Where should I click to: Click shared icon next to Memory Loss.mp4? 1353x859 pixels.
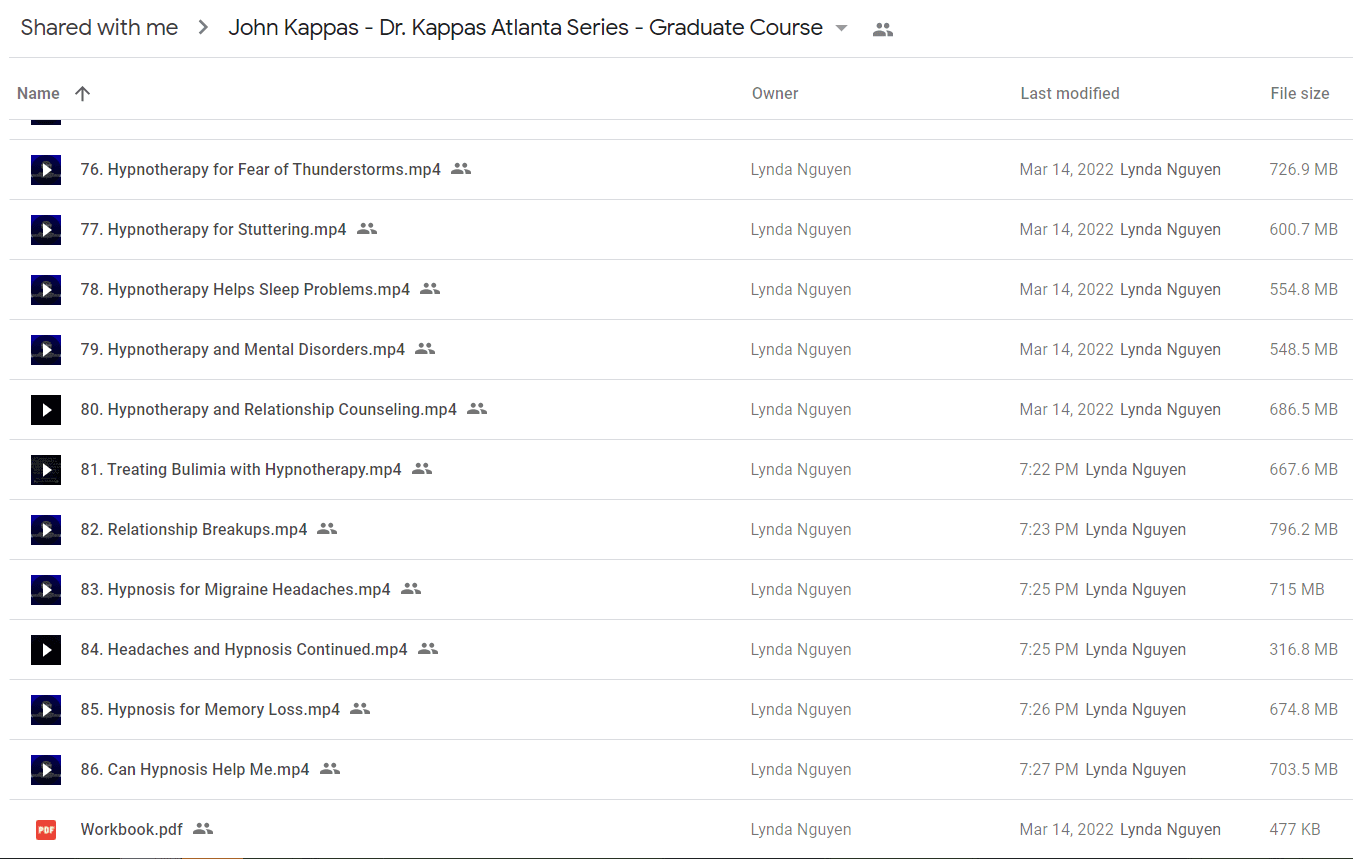coord(360,709)
